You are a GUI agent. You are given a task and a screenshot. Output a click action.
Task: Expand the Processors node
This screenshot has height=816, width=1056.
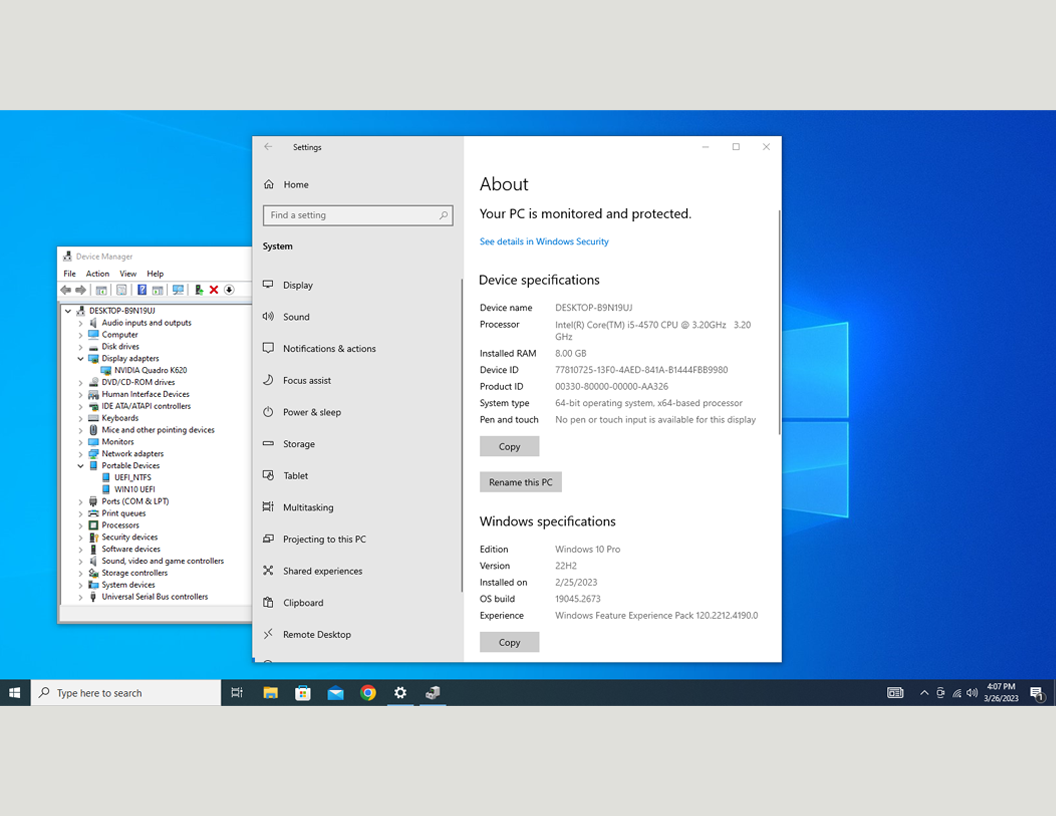(80, 525)
